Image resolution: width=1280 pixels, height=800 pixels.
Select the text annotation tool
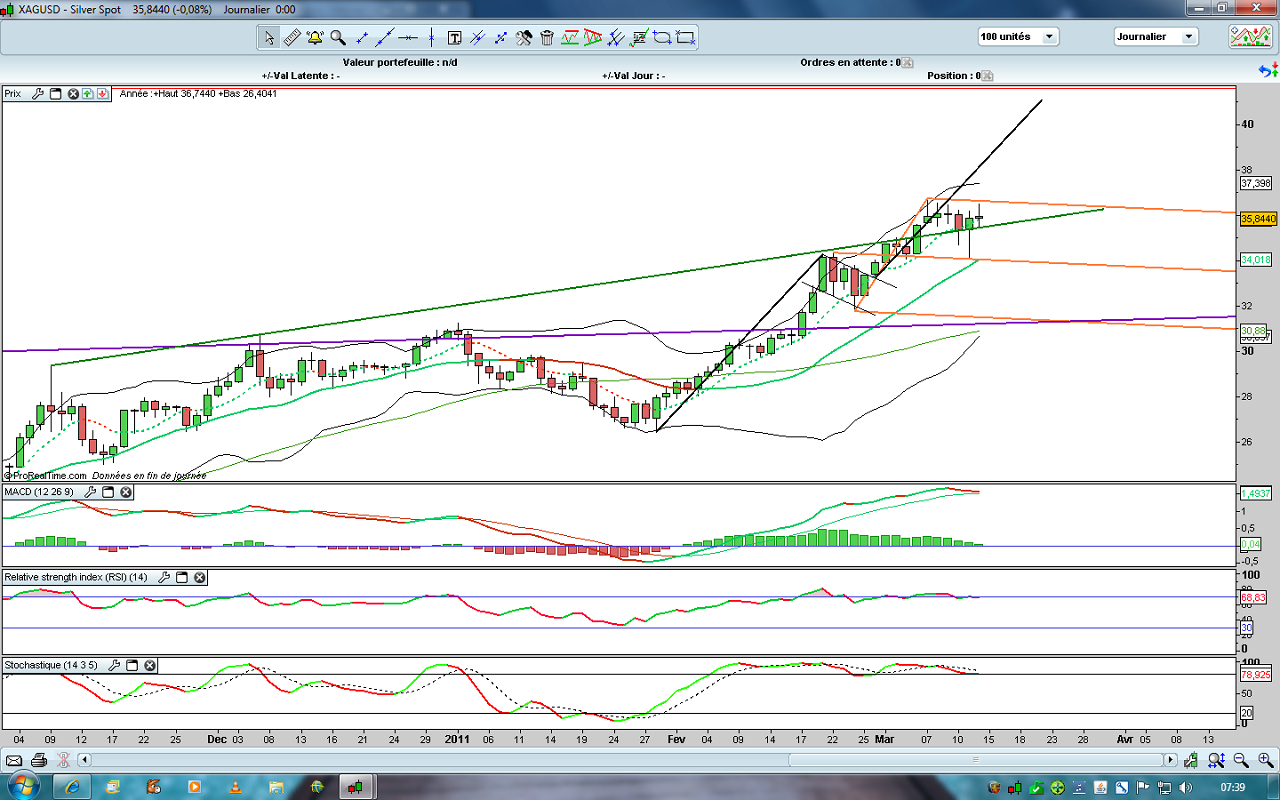tap(455, 38)
